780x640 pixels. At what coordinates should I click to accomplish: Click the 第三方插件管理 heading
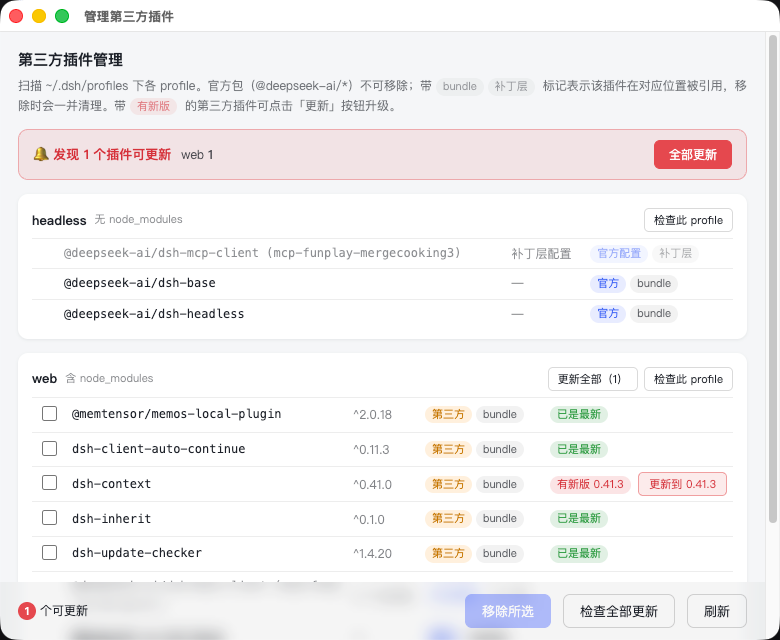click(71, 60)
